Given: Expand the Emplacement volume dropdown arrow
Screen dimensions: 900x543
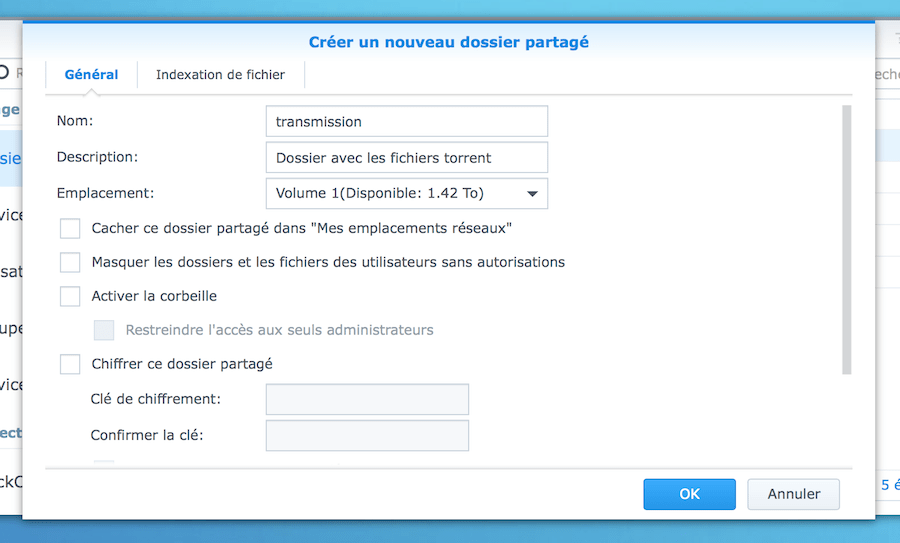Looking at the screenshot, I should click(532, 194).
